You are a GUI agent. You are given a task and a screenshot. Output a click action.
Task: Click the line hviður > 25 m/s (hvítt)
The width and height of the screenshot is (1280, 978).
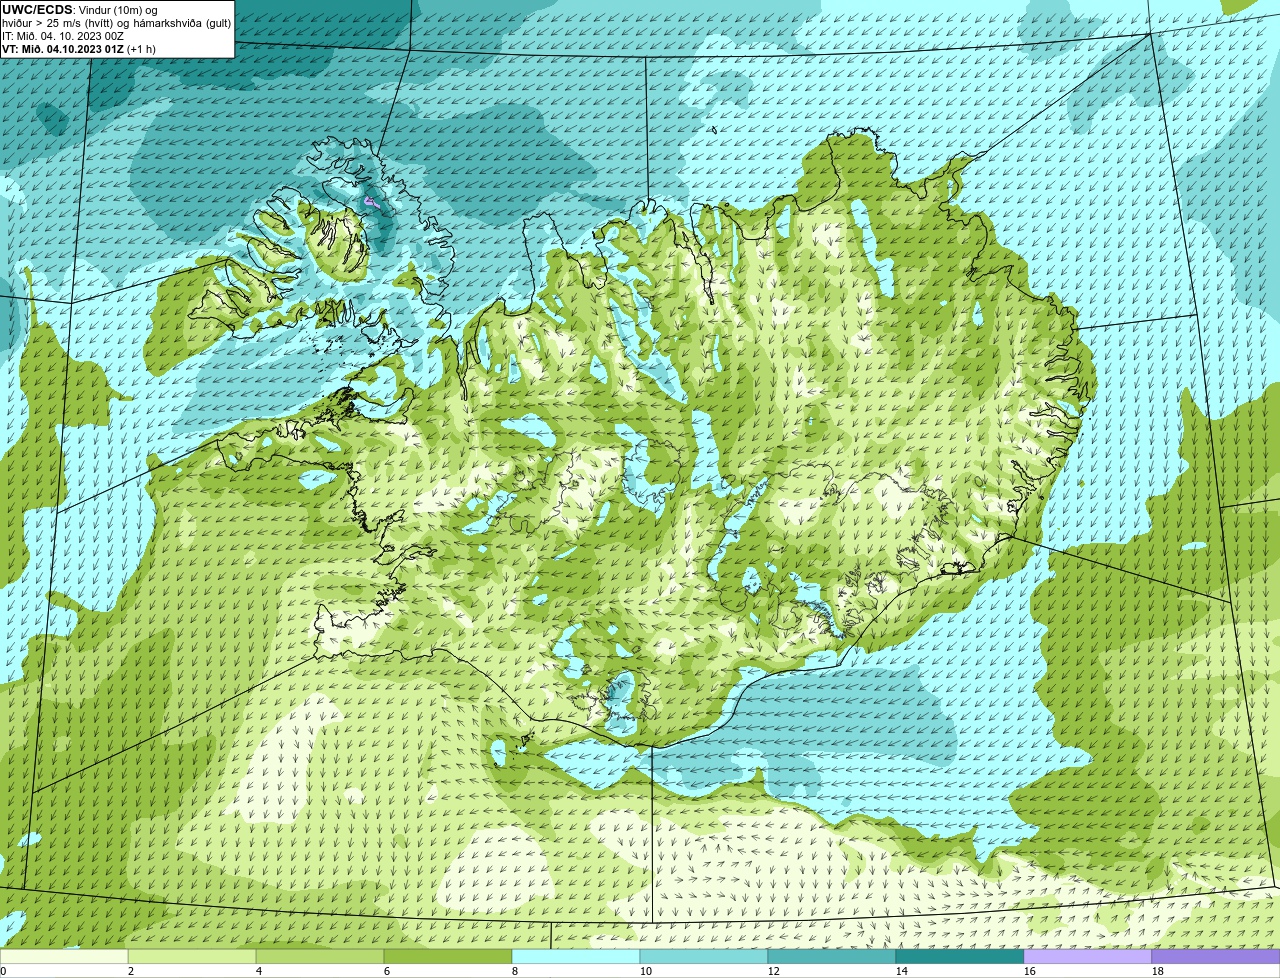click(x=59, y=23)
